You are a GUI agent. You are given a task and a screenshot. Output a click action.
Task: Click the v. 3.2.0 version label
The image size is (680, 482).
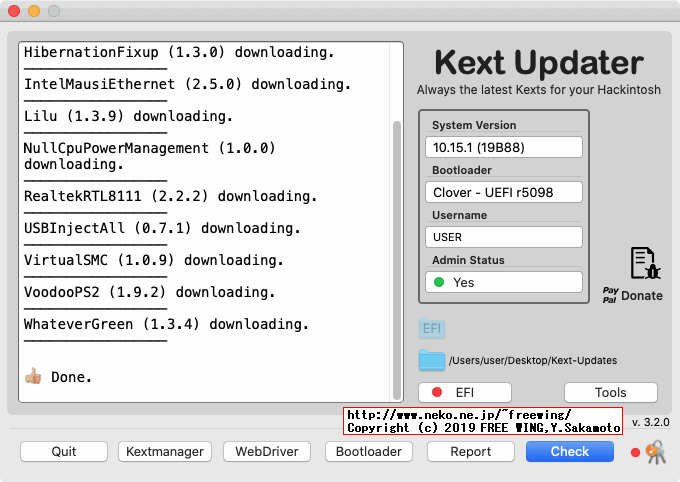click(x=651, y=422)
